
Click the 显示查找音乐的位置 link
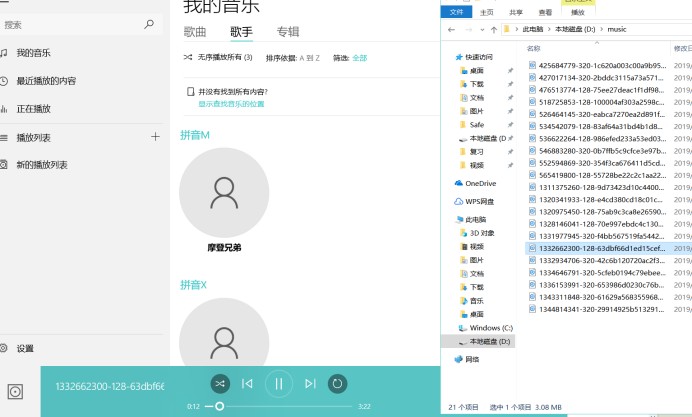click(231, 104)
